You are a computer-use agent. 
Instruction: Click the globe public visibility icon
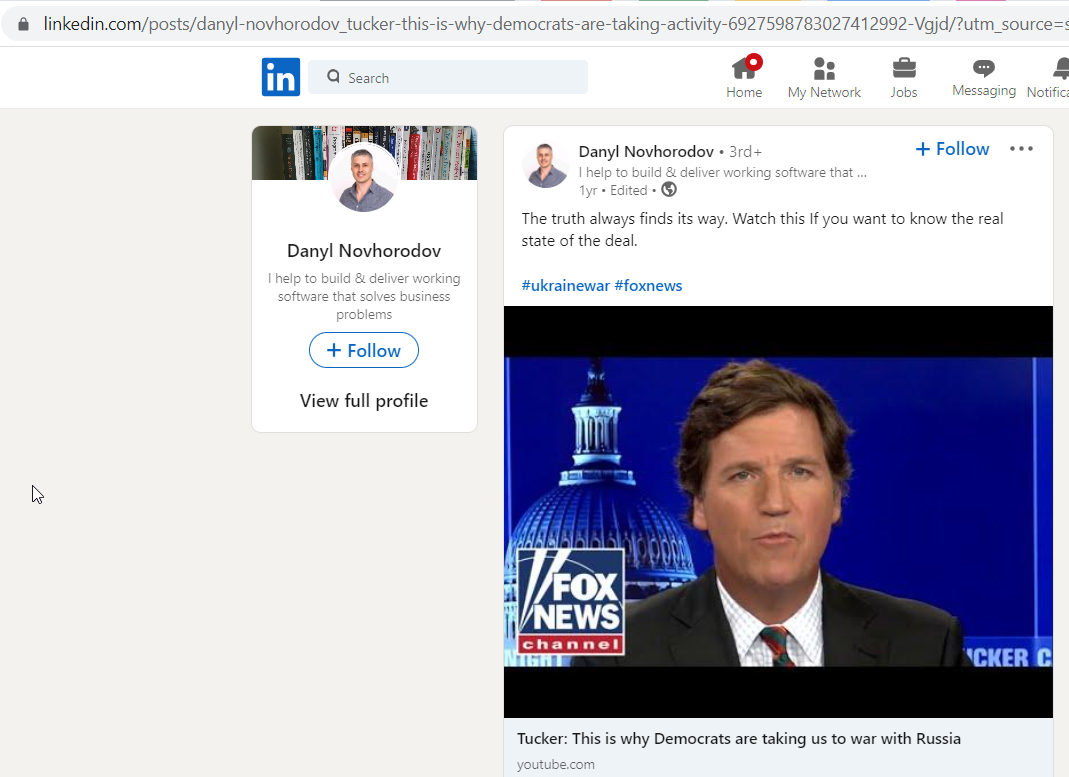point(669,189)
